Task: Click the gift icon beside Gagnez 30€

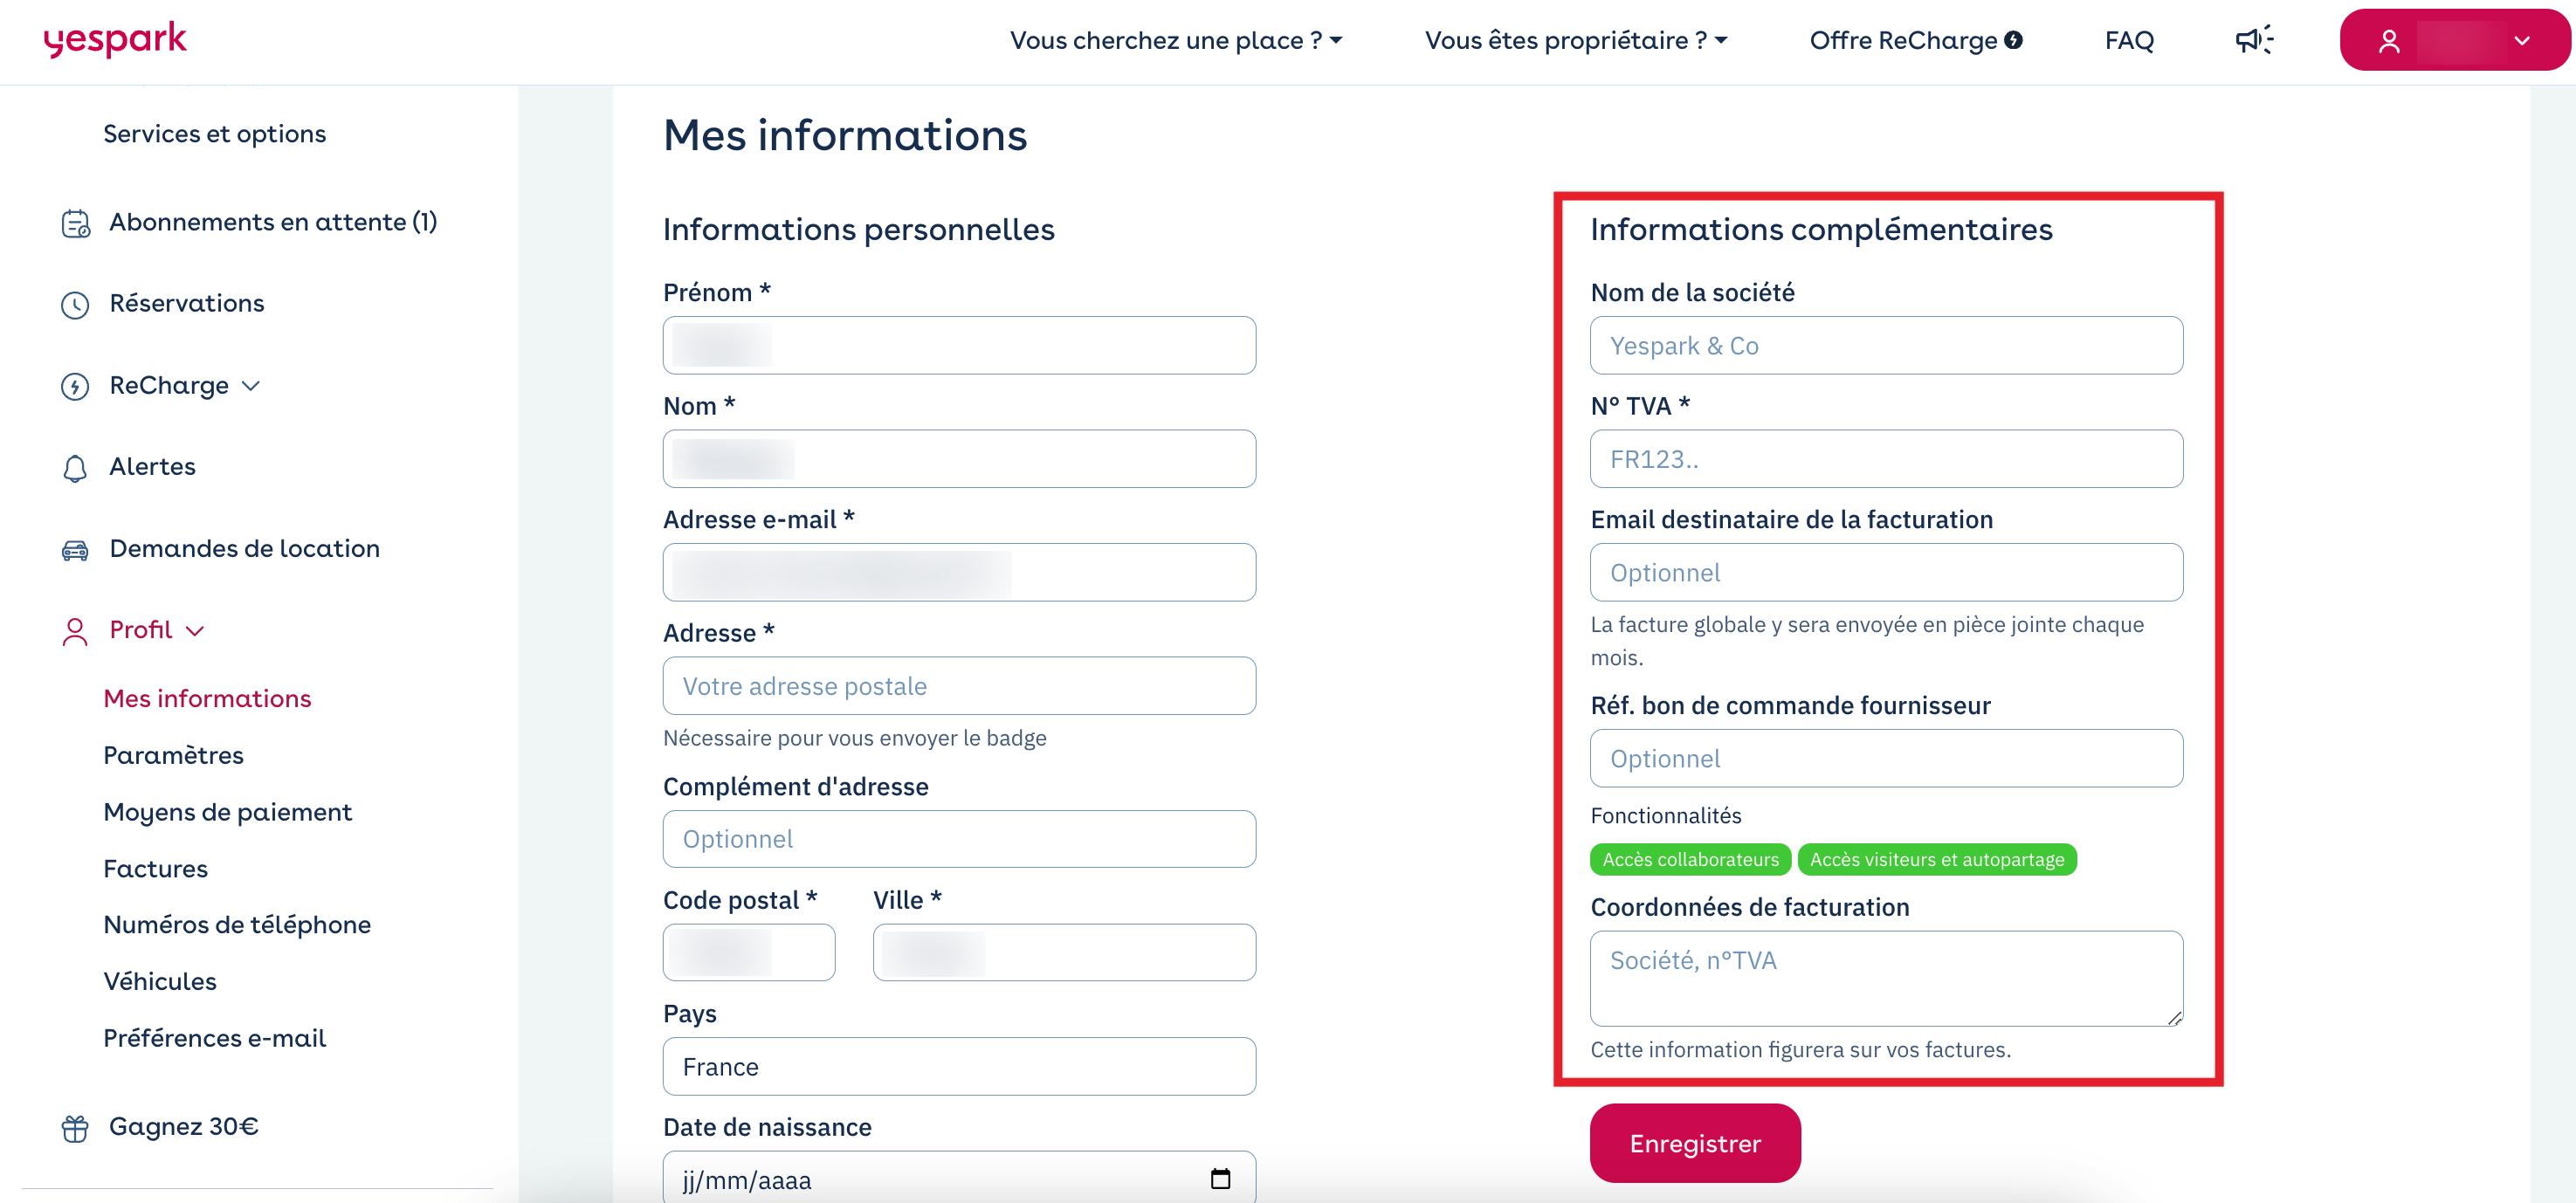Action: (x=75, y=1128)
